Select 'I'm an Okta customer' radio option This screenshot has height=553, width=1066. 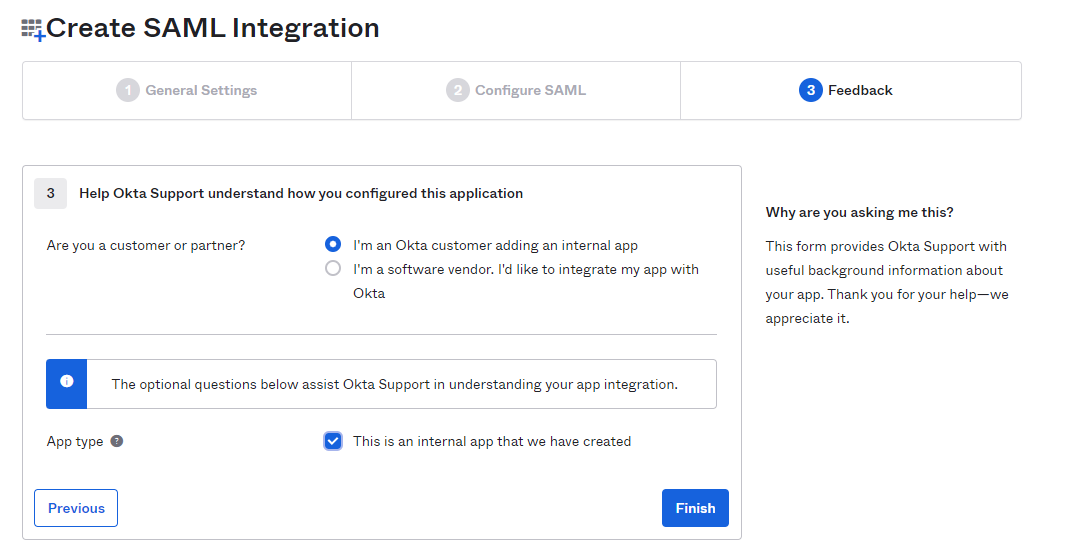332,244
